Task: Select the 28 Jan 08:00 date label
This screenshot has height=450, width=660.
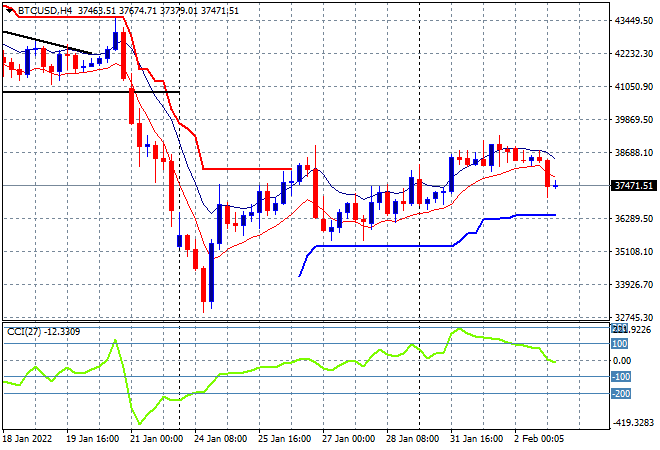Action: (x=412, y=439)
